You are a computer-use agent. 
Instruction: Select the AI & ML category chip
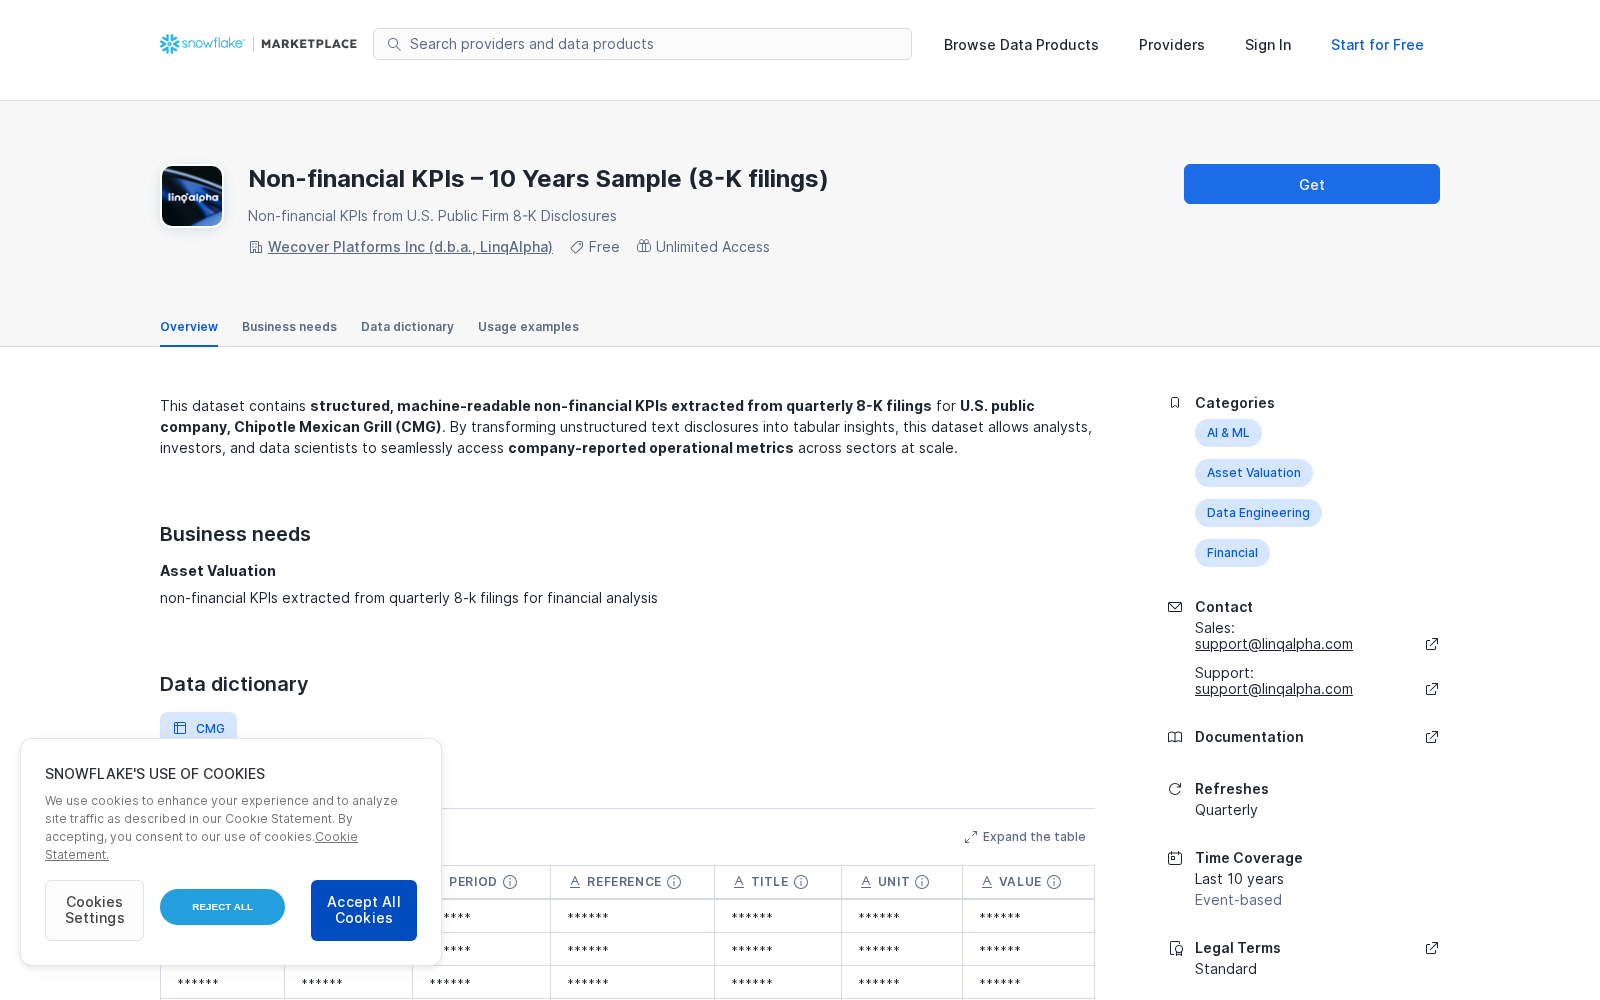[x=1228, y=433]
